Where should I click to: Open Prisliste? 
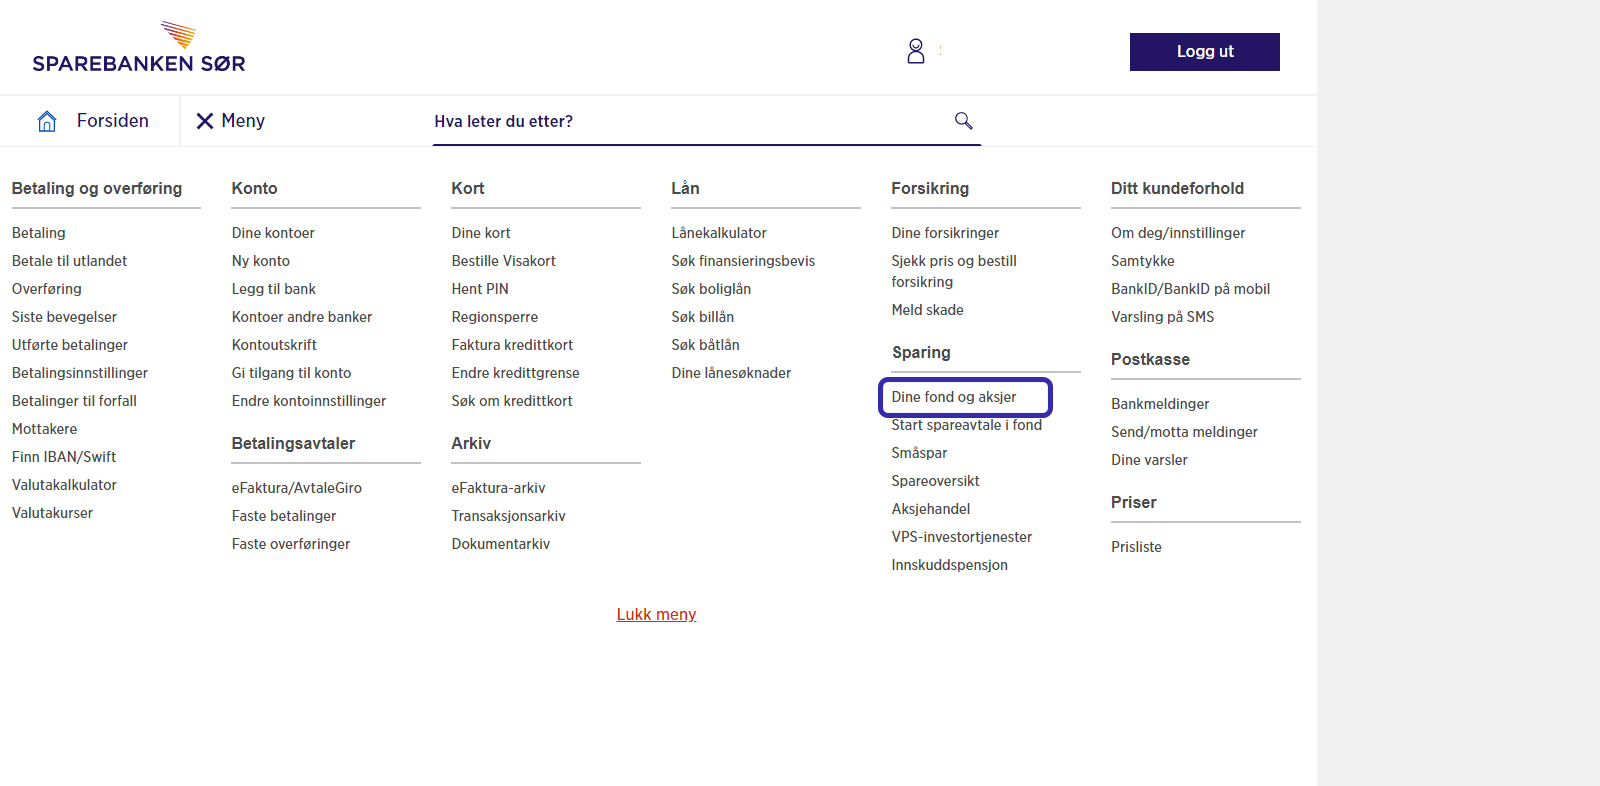point(1137,547)
